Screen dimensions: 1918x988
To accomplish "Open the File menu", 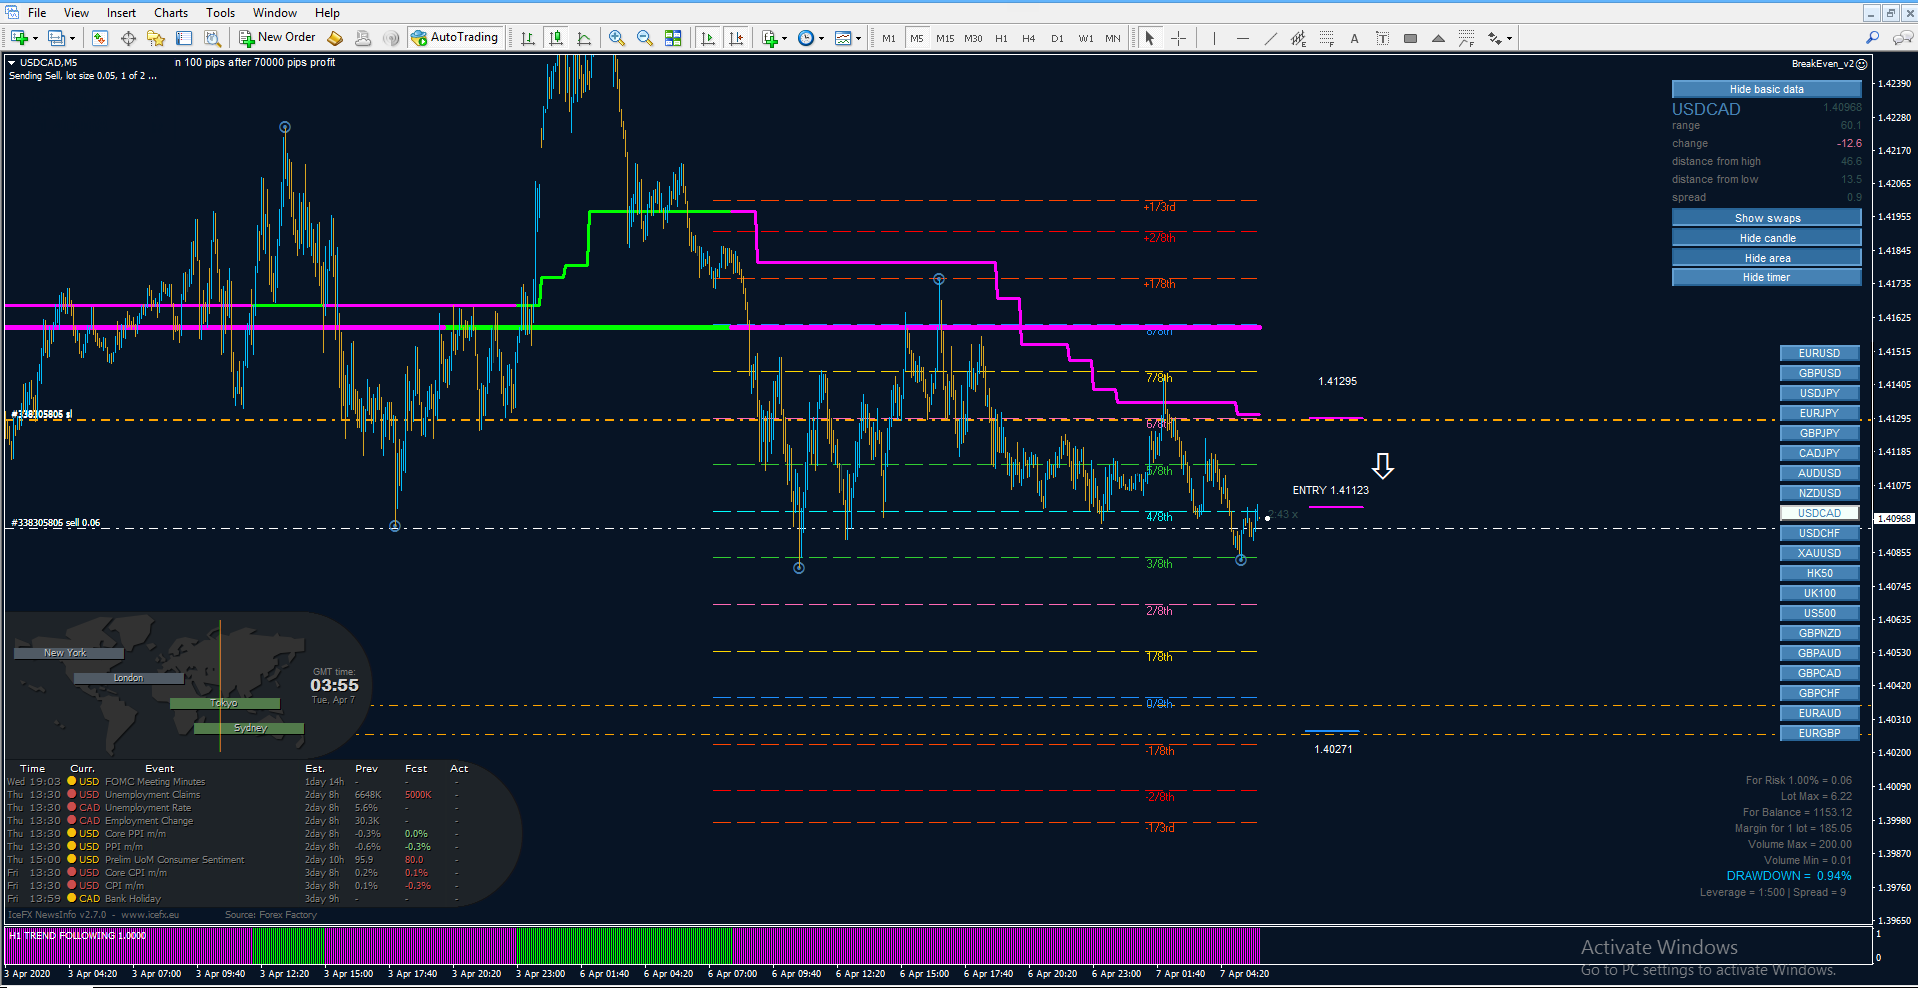I will coord(37,13).
